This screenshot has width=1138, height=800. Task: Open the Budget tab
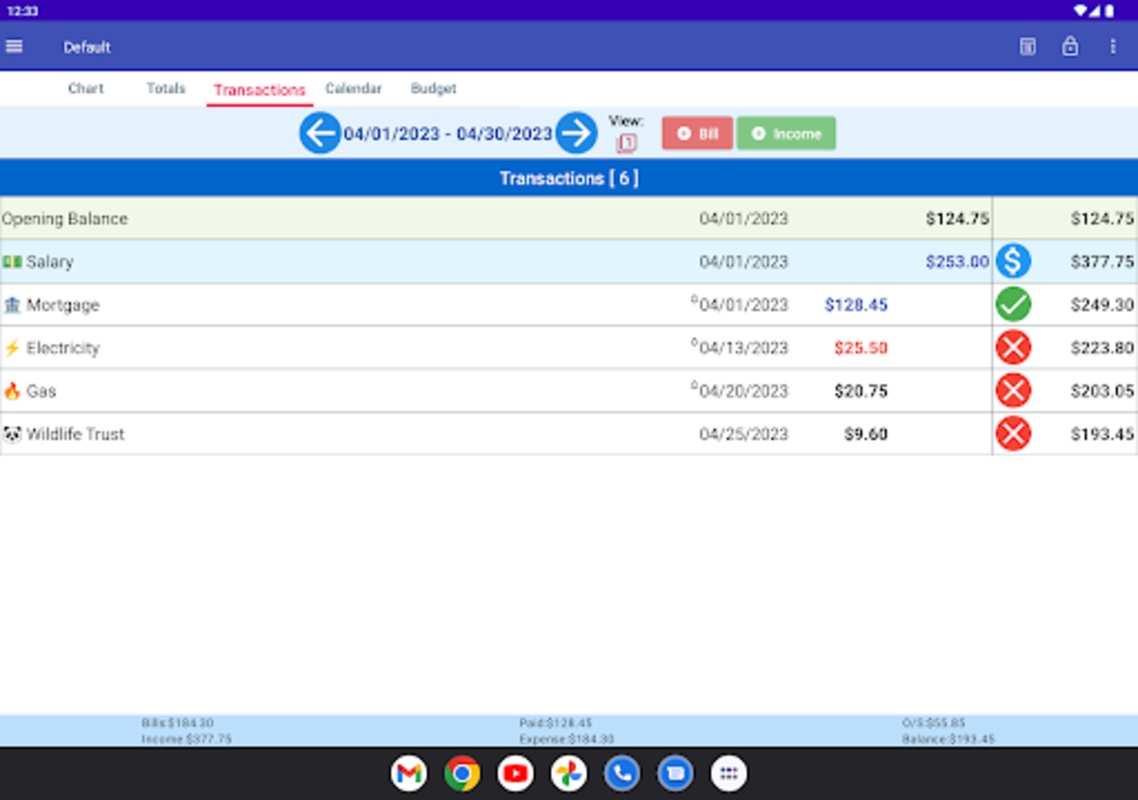click(x=433, y=89)
